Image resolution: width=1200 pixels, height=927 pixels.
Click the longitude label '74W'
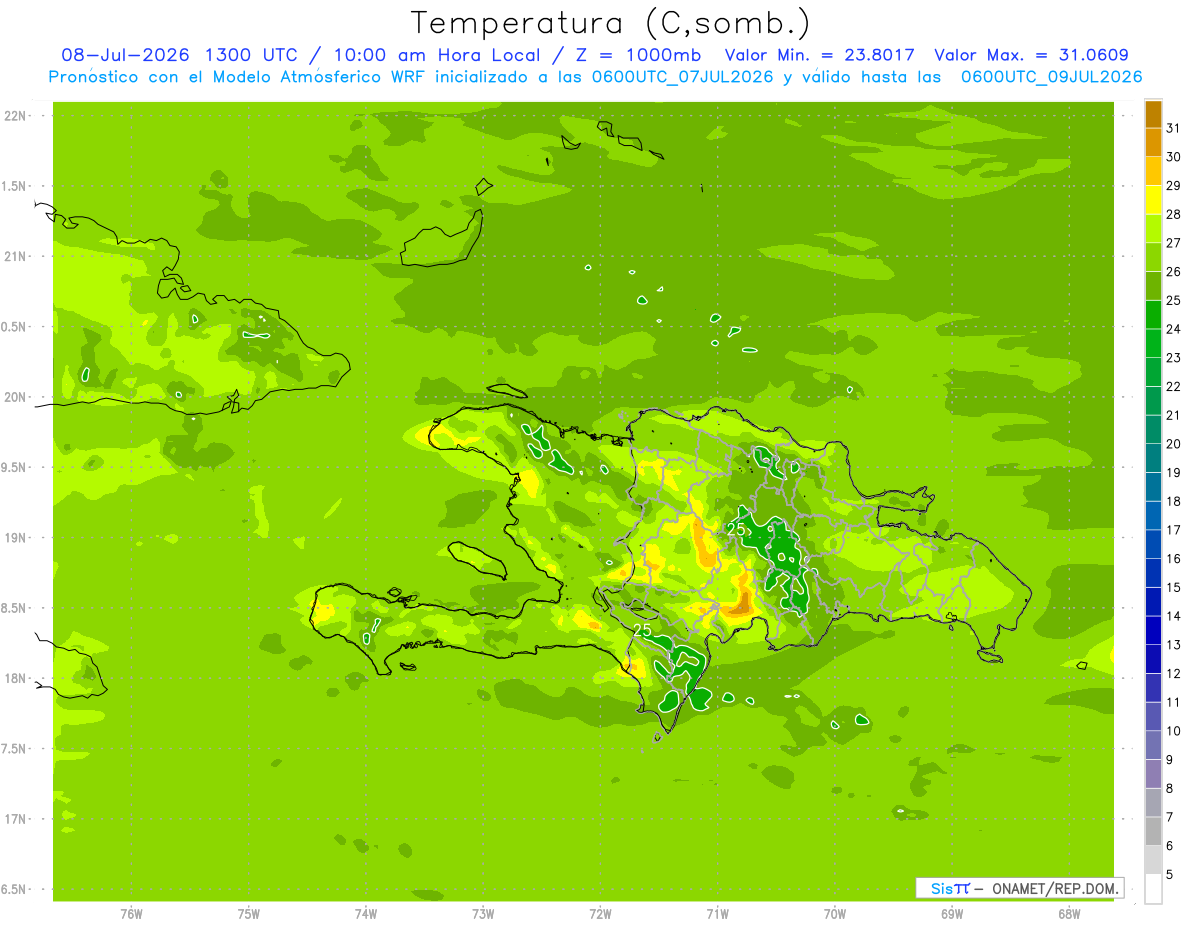[x=366, y=915]
